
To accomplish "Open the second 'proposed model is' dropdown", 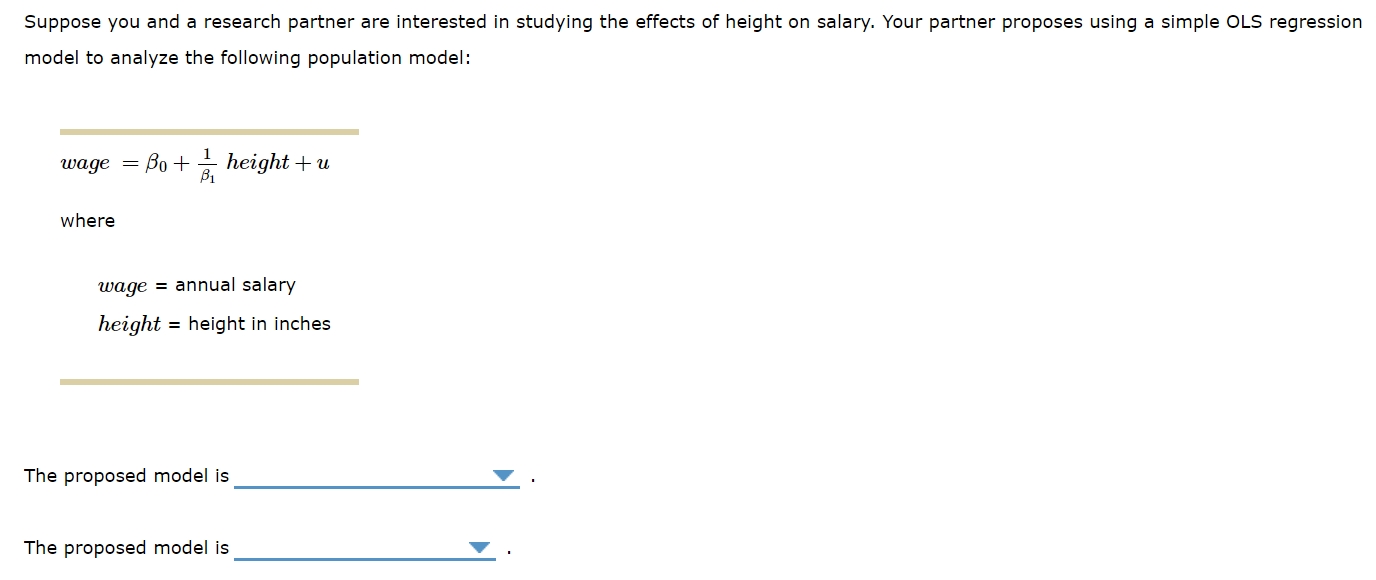I will pyautogui.click(x=477, y=548).
